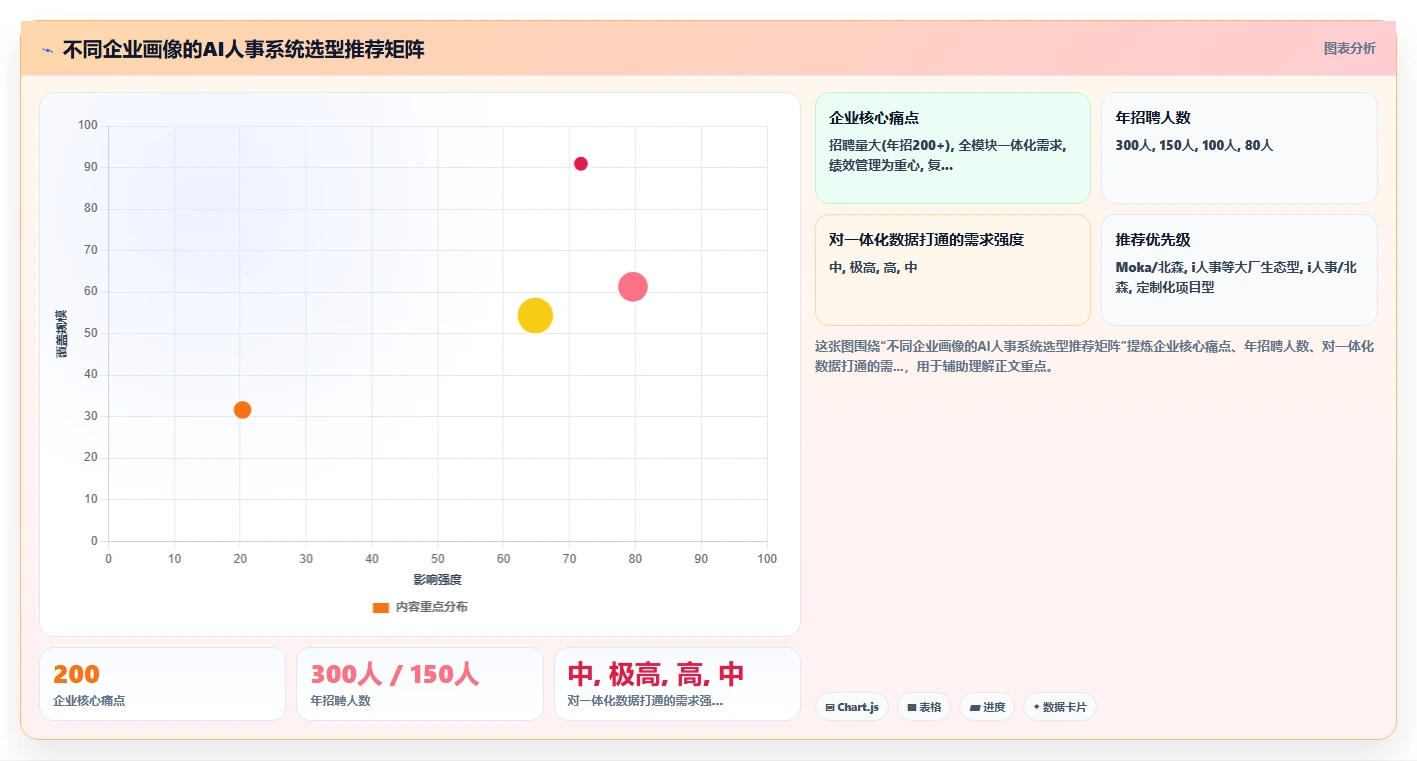This screenshot has width=1417, height=761.
Task: Select the pink bubble in the chart
Action: click(x=632, y=287)
